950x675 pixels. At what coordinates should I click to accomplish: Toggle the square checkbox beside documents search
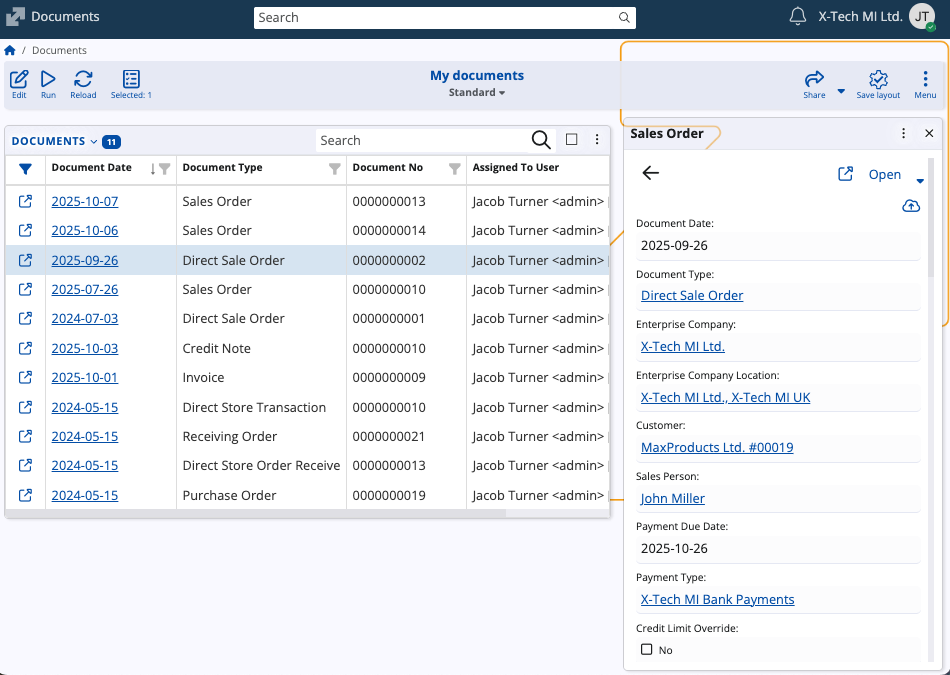(x=572, y=140)
